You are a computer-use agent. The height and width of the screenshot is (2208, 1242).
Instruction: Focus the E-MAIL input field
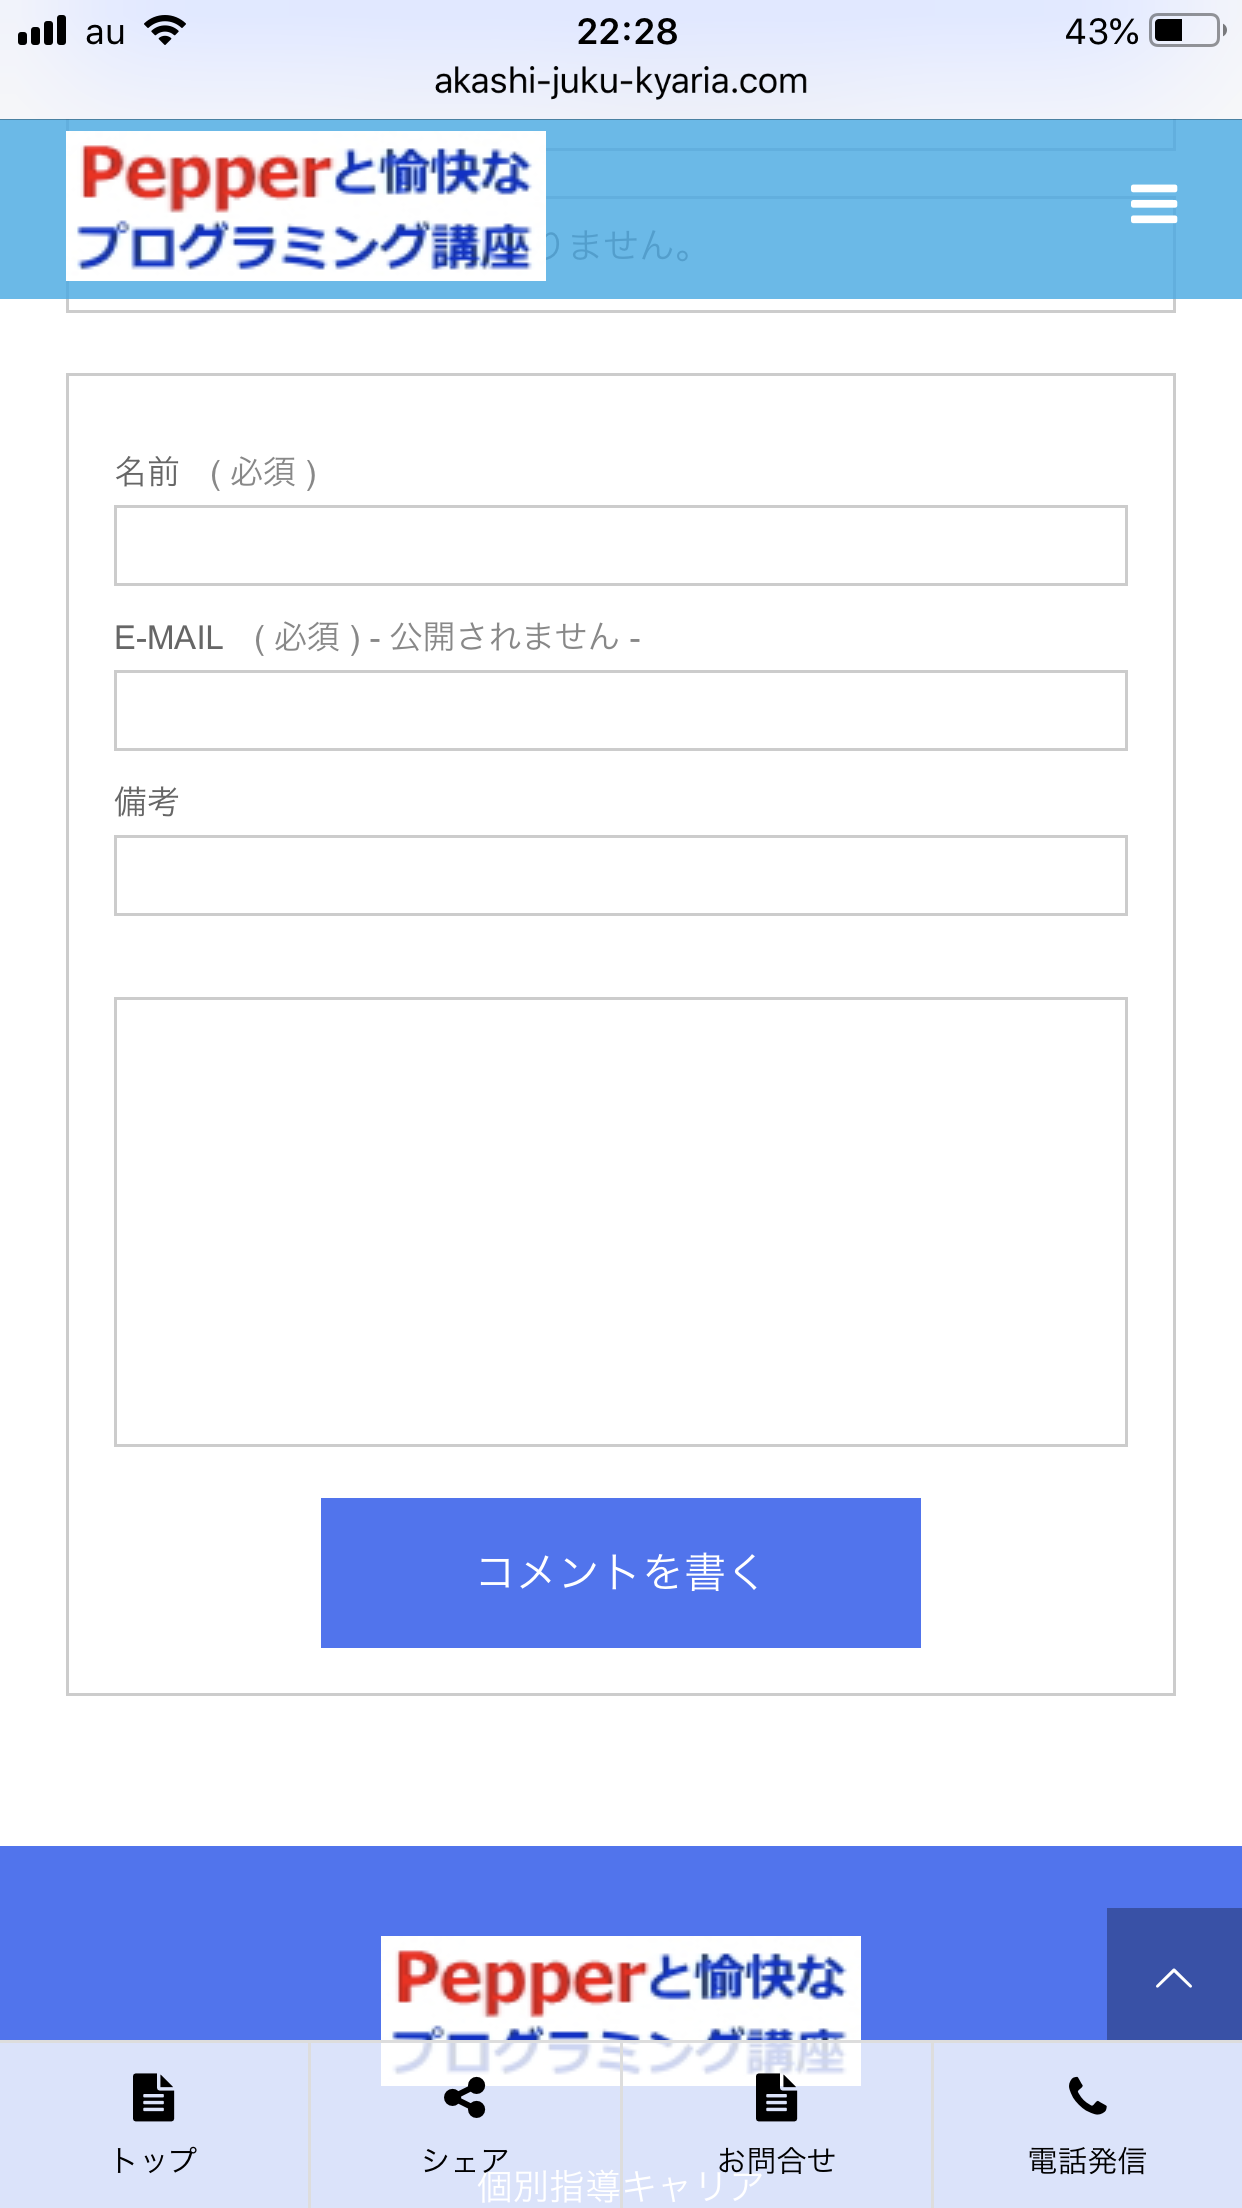pos(621,710)
